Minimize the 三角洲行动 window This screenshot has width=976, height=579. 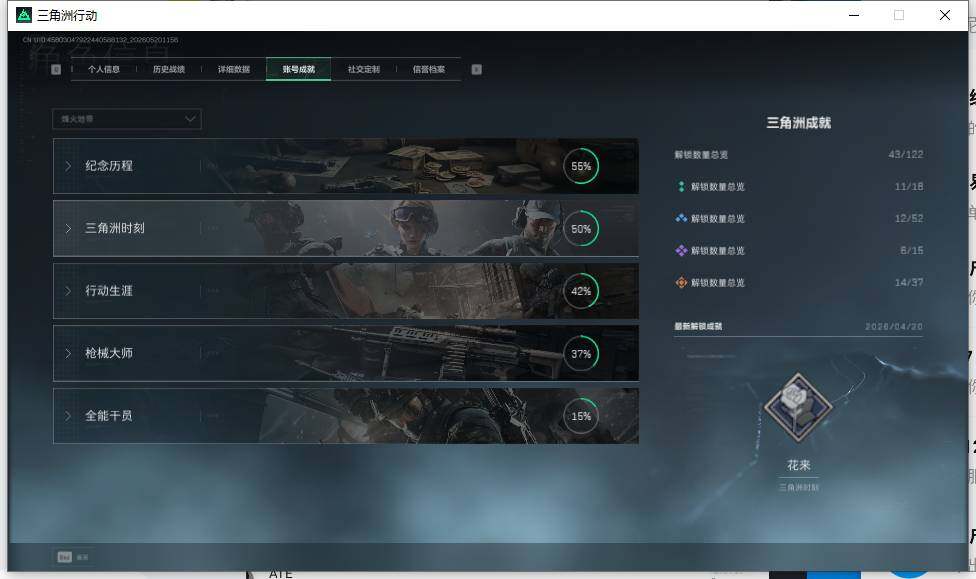(854, 15)
